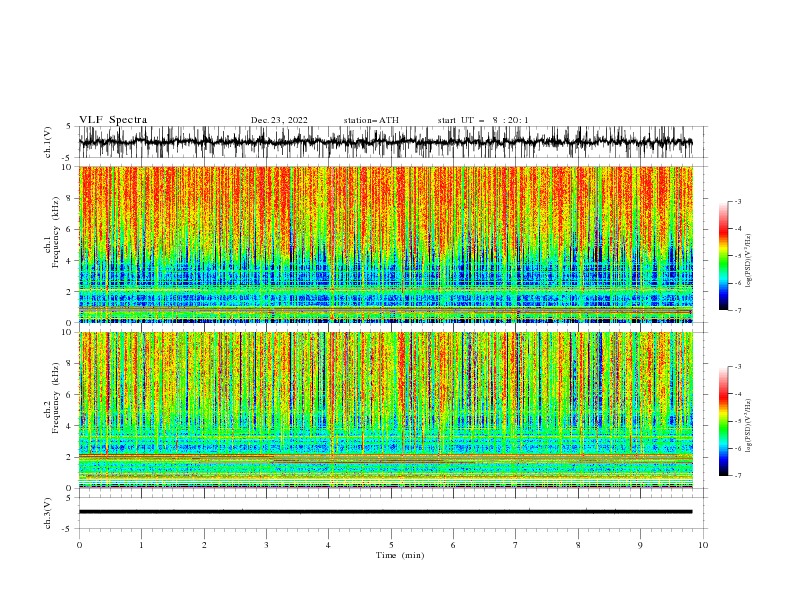The height and width of the screenshot is (612, 792).
Task: Click the ch.1 color scale bar
Action: pyautogui.click(x=724, y=256)
